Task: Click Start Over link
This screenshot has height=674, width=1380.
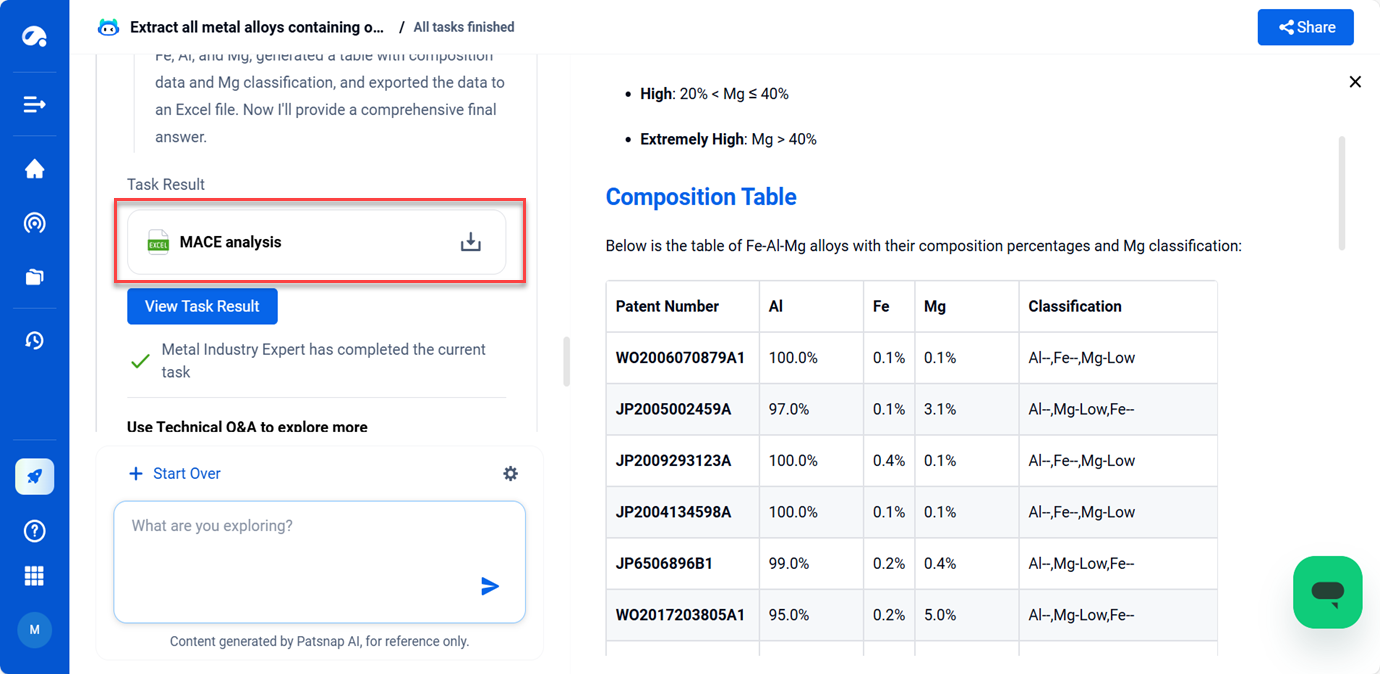Action: coord(175,474)
